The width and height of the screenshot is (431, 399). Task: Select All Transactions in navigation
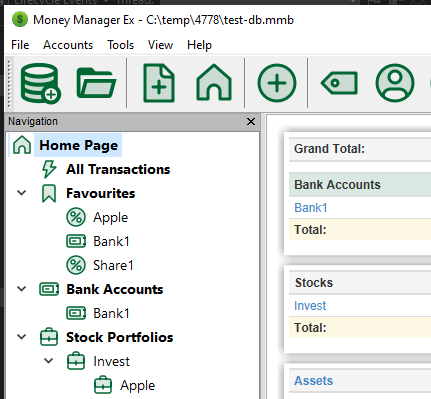[118, 169]
